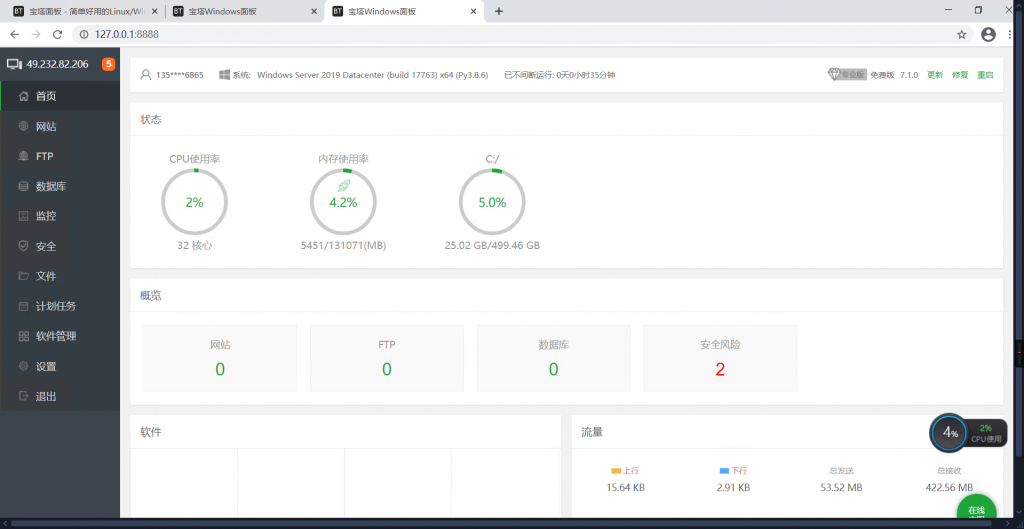Click the folder icon beside 文件

[x=24, y=276]
